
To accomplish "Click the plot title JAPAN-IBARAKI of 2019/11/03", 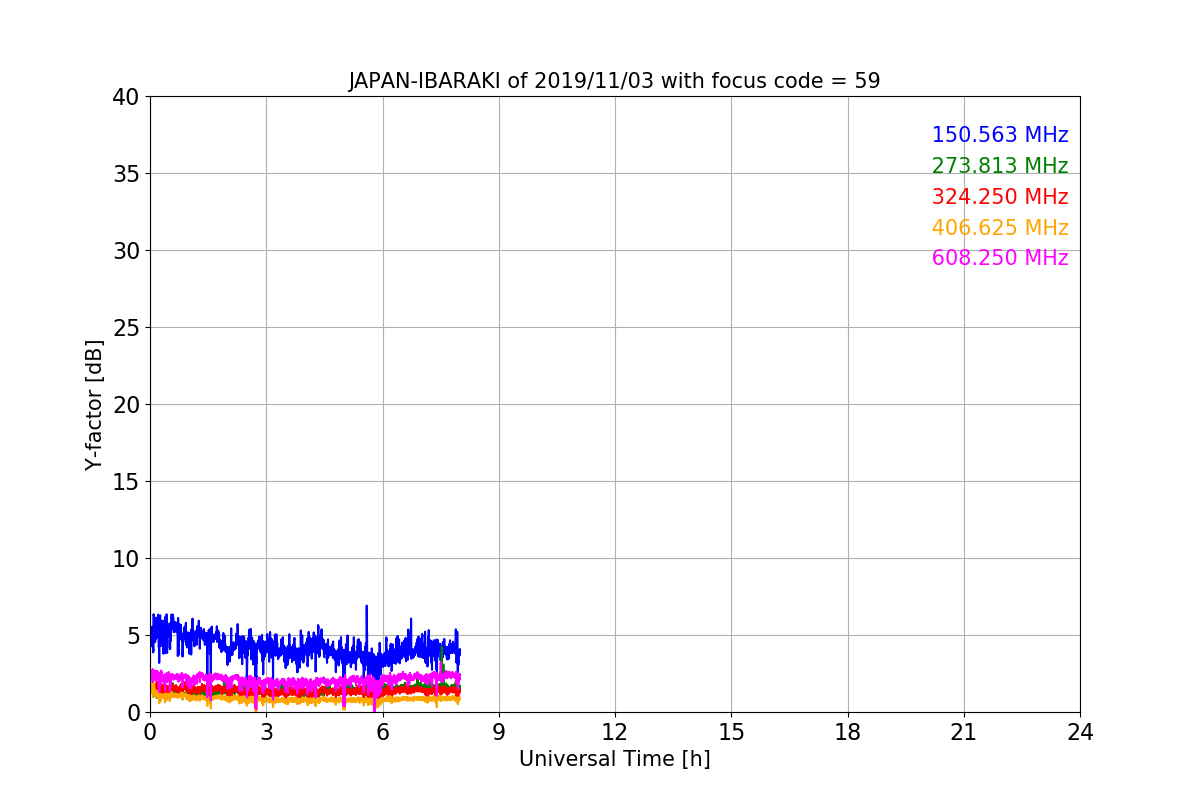I will pyautogui.click(x=614, y=81).
